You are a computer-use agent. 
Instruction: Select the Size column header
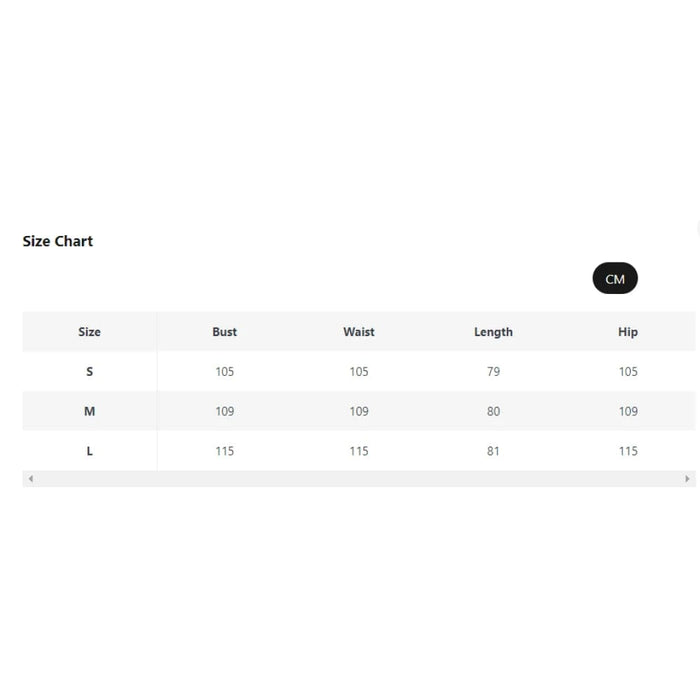(89, 332)
